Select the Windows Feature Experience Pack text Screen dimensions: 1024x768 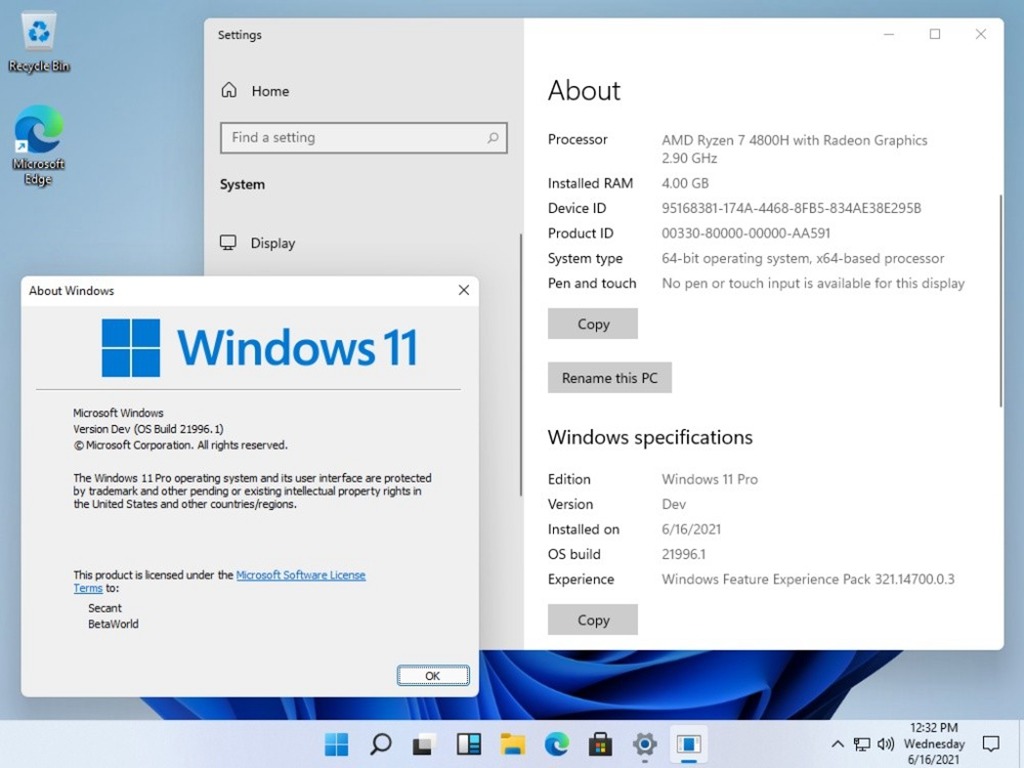pos(808,579)
